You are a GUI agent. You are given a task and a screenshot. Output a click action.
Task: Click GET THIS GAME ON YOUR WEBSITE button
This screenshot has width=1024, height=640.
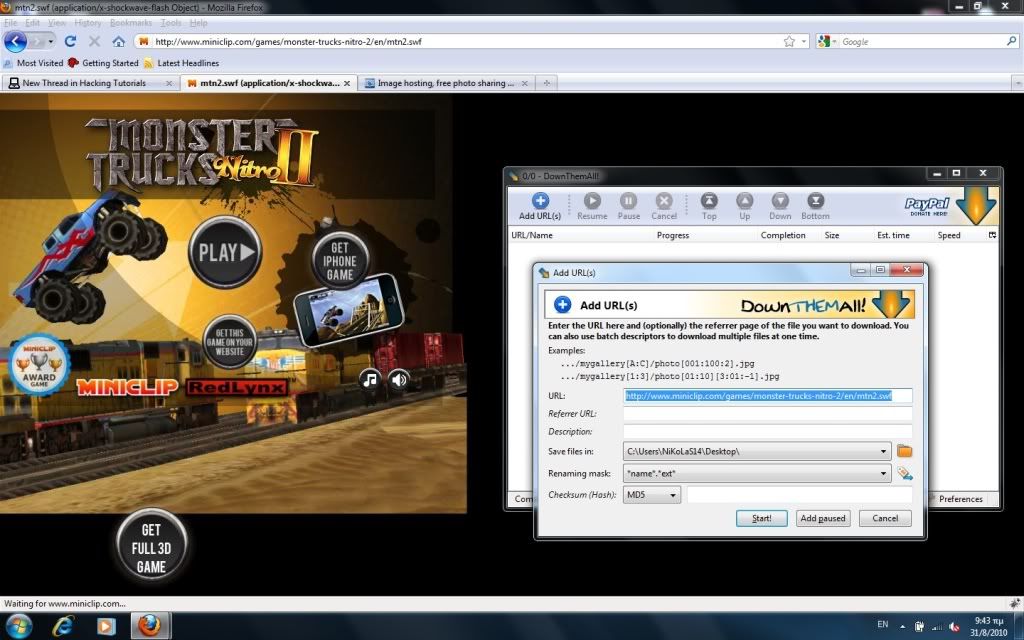point(229,342)
